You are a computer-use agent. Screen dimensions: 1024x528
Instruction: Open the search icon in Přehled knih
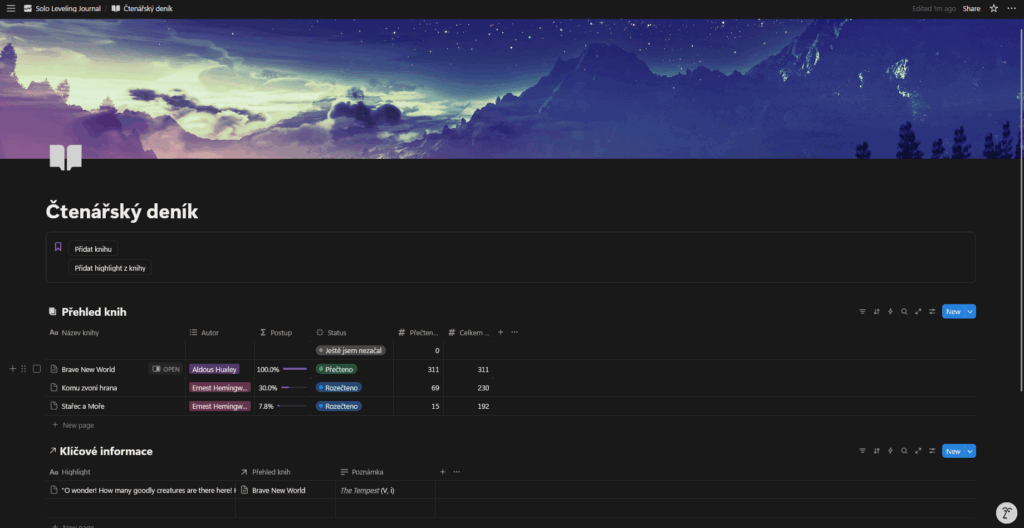pos(904,312)
